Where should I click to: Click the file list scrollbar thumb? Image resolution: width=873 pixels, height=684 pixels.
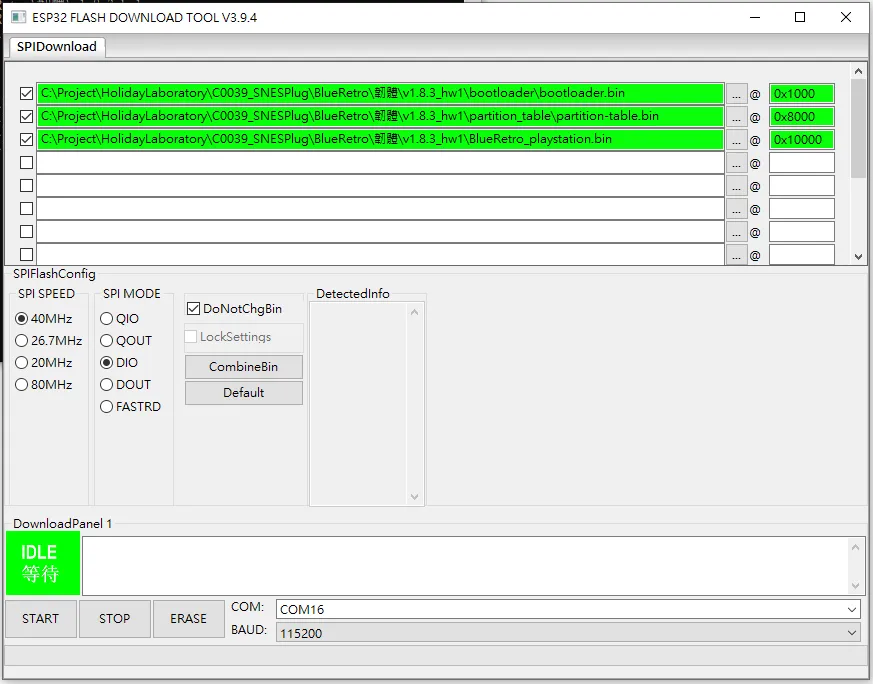pyautogui.click(x=858, y=129)
